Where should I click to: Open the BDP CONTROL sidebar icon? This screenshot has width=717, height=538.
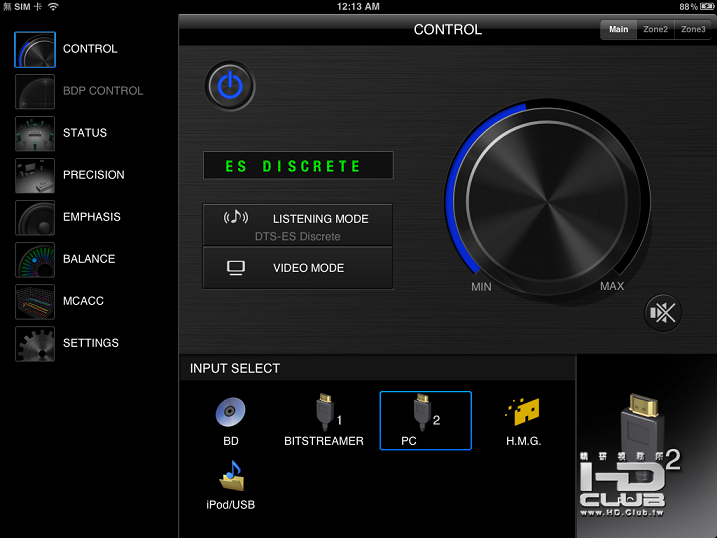(35, 91)
